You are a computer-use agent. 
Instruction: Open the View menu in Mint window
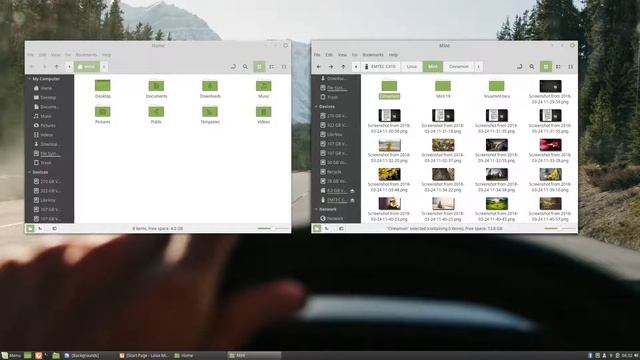(342, 55)
